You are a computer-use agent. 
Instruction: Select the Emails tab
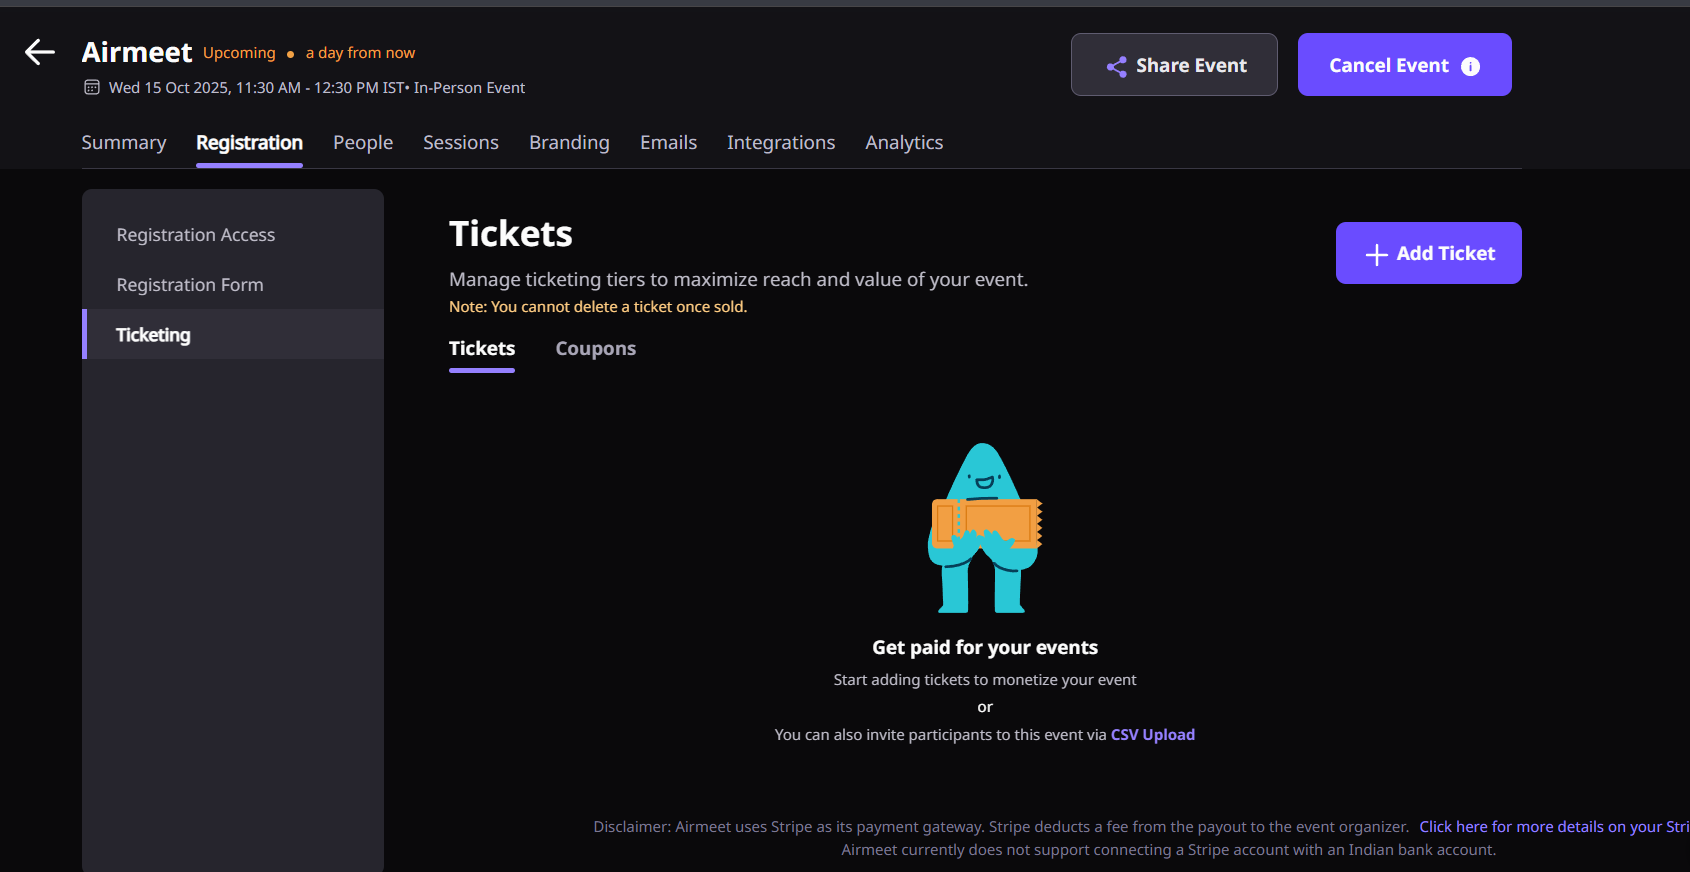668,143
